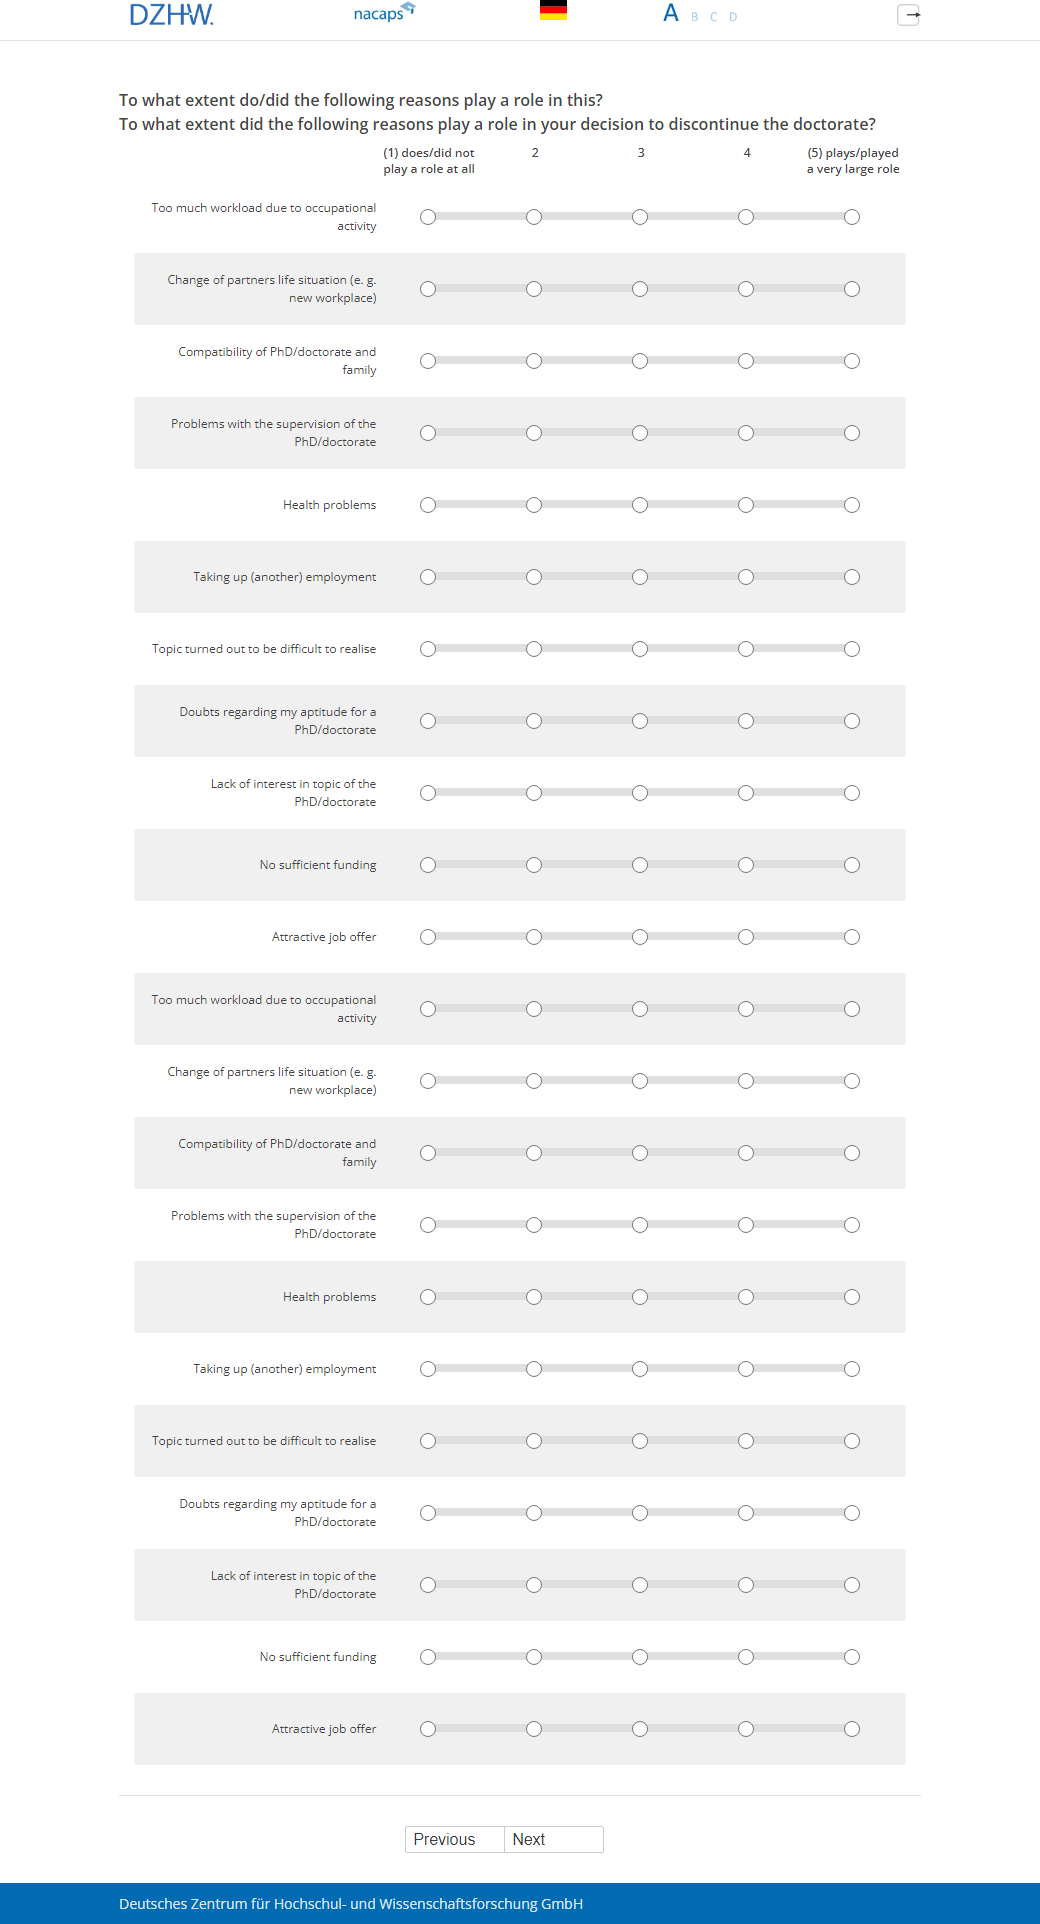The image size is (1040, 1924).
Task: Select 2 for Taking up employment, gray row
Action: click(x=534, y=577)
